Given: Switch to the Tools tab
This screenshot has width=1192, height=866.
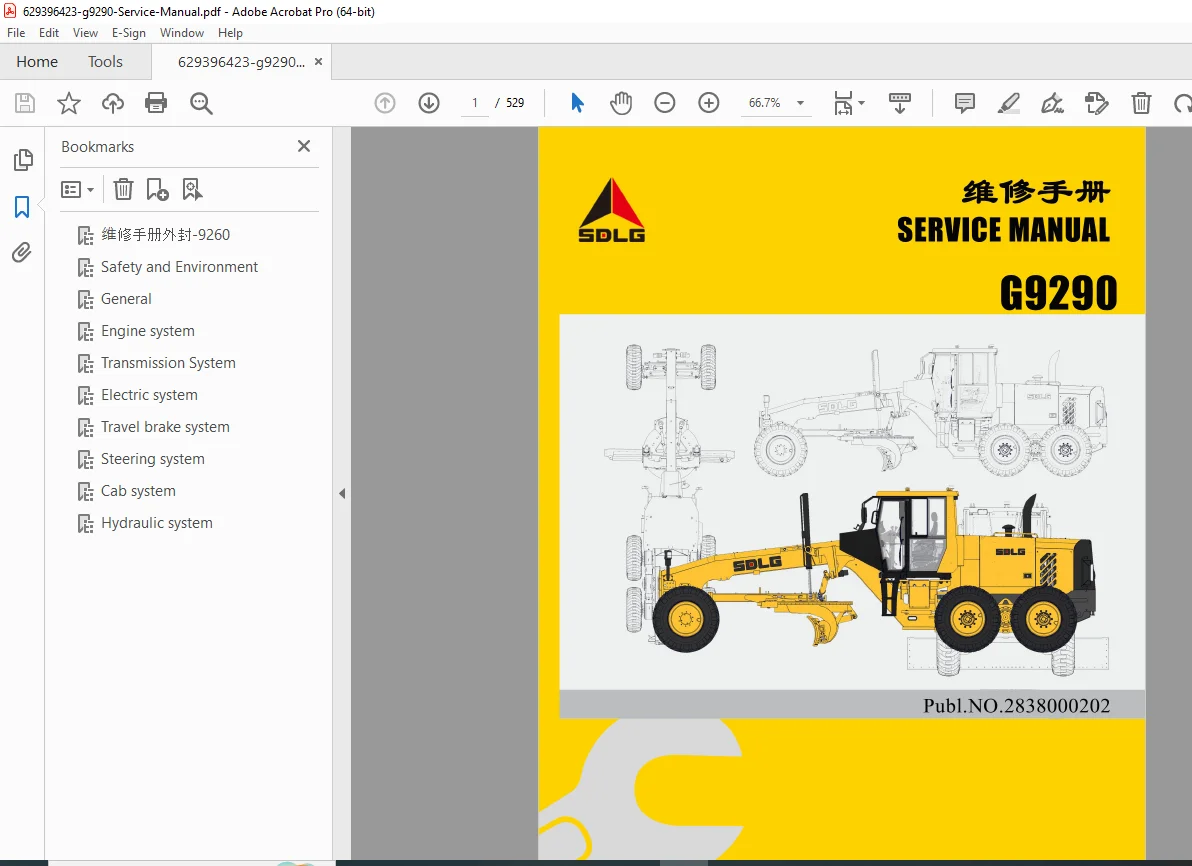Looking at the screenshot, I should (x=105, y=62).
